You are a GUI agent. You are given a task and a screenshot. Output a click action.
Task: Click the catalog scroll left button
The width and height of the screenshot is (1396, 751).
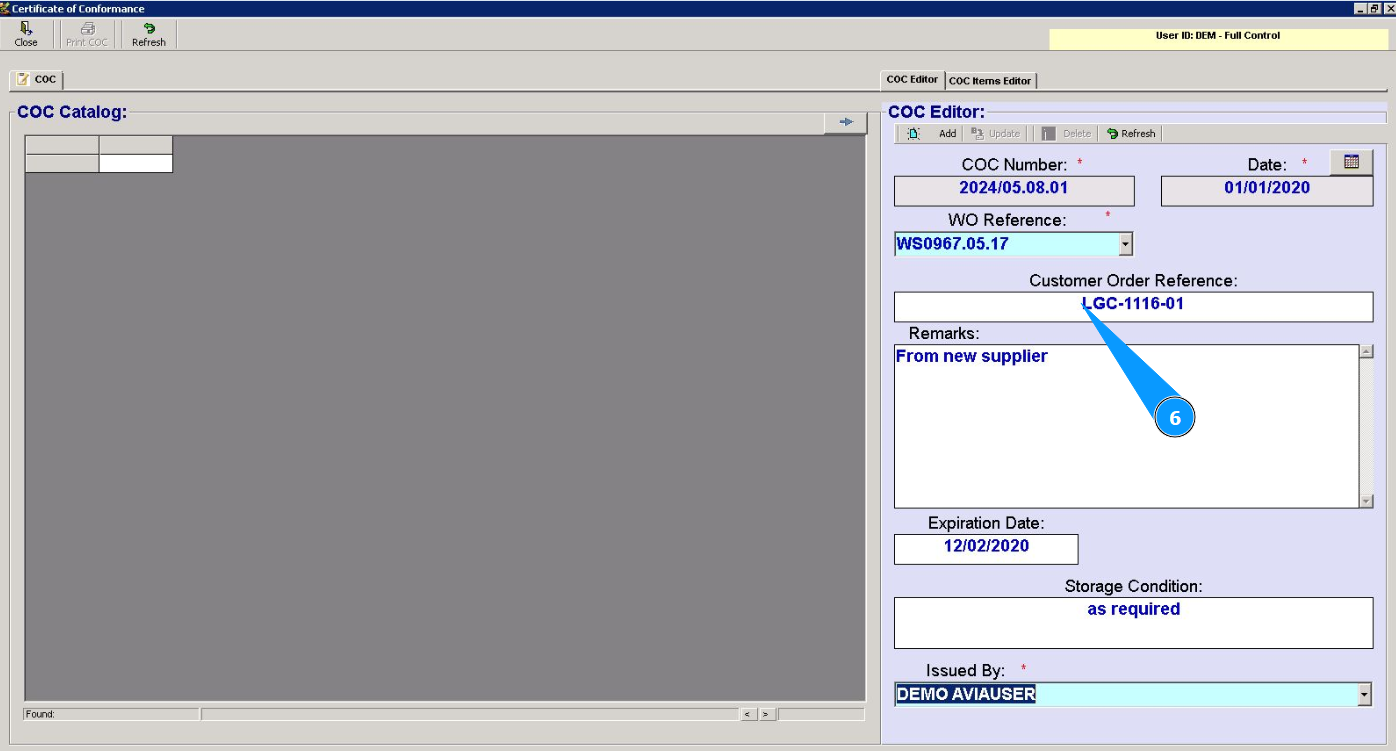tap(748, 714)
